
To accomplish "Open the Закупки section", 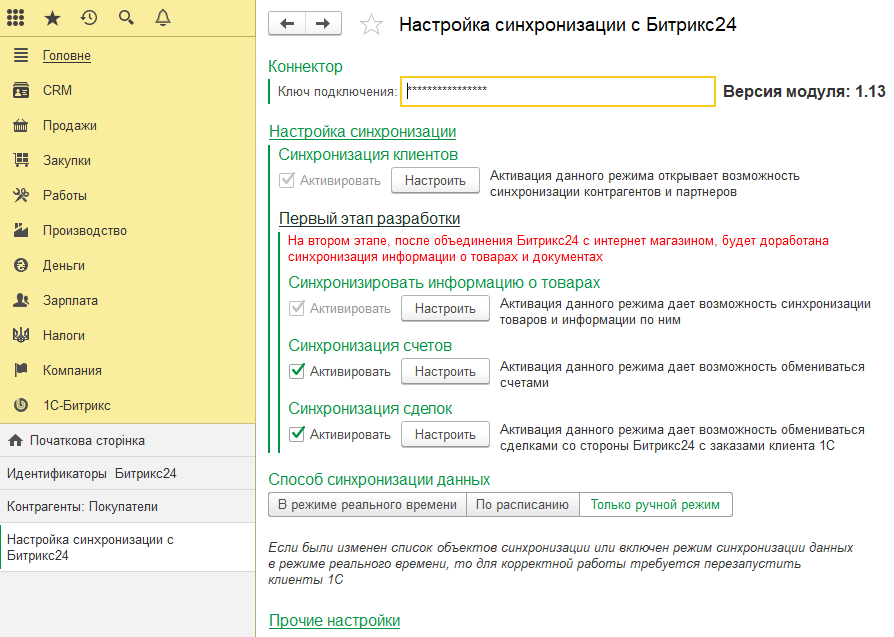I will (67, 161).
